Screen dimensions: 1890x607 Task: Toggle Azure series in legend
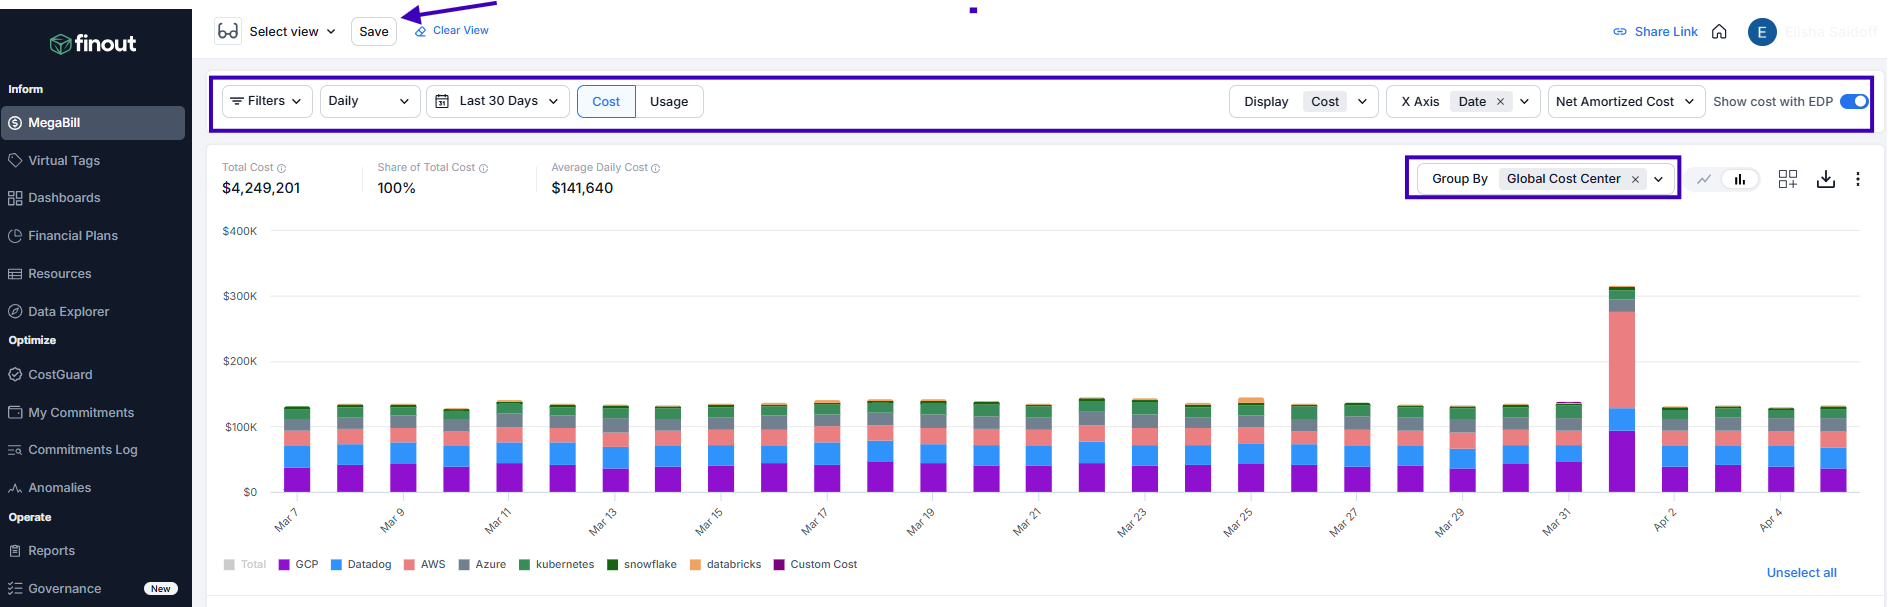click(x=482, y=565)
